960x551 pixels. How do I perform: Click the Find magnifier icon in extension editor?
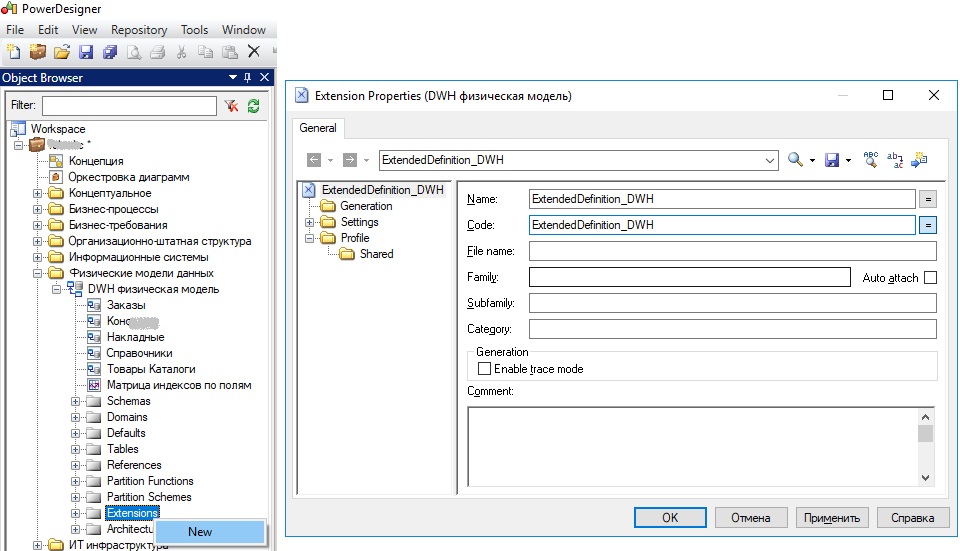coord(795,160)
